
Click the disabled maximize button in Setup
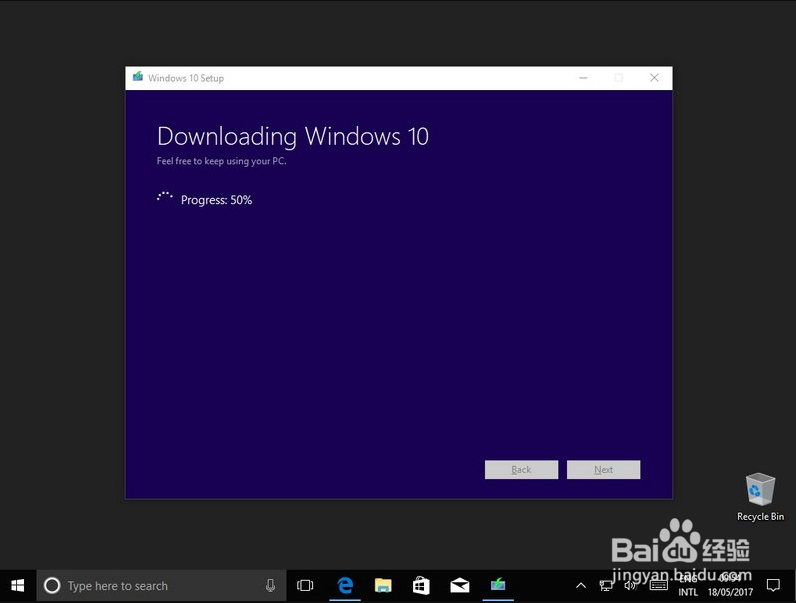pyautogui.click(x=618, y=78)
